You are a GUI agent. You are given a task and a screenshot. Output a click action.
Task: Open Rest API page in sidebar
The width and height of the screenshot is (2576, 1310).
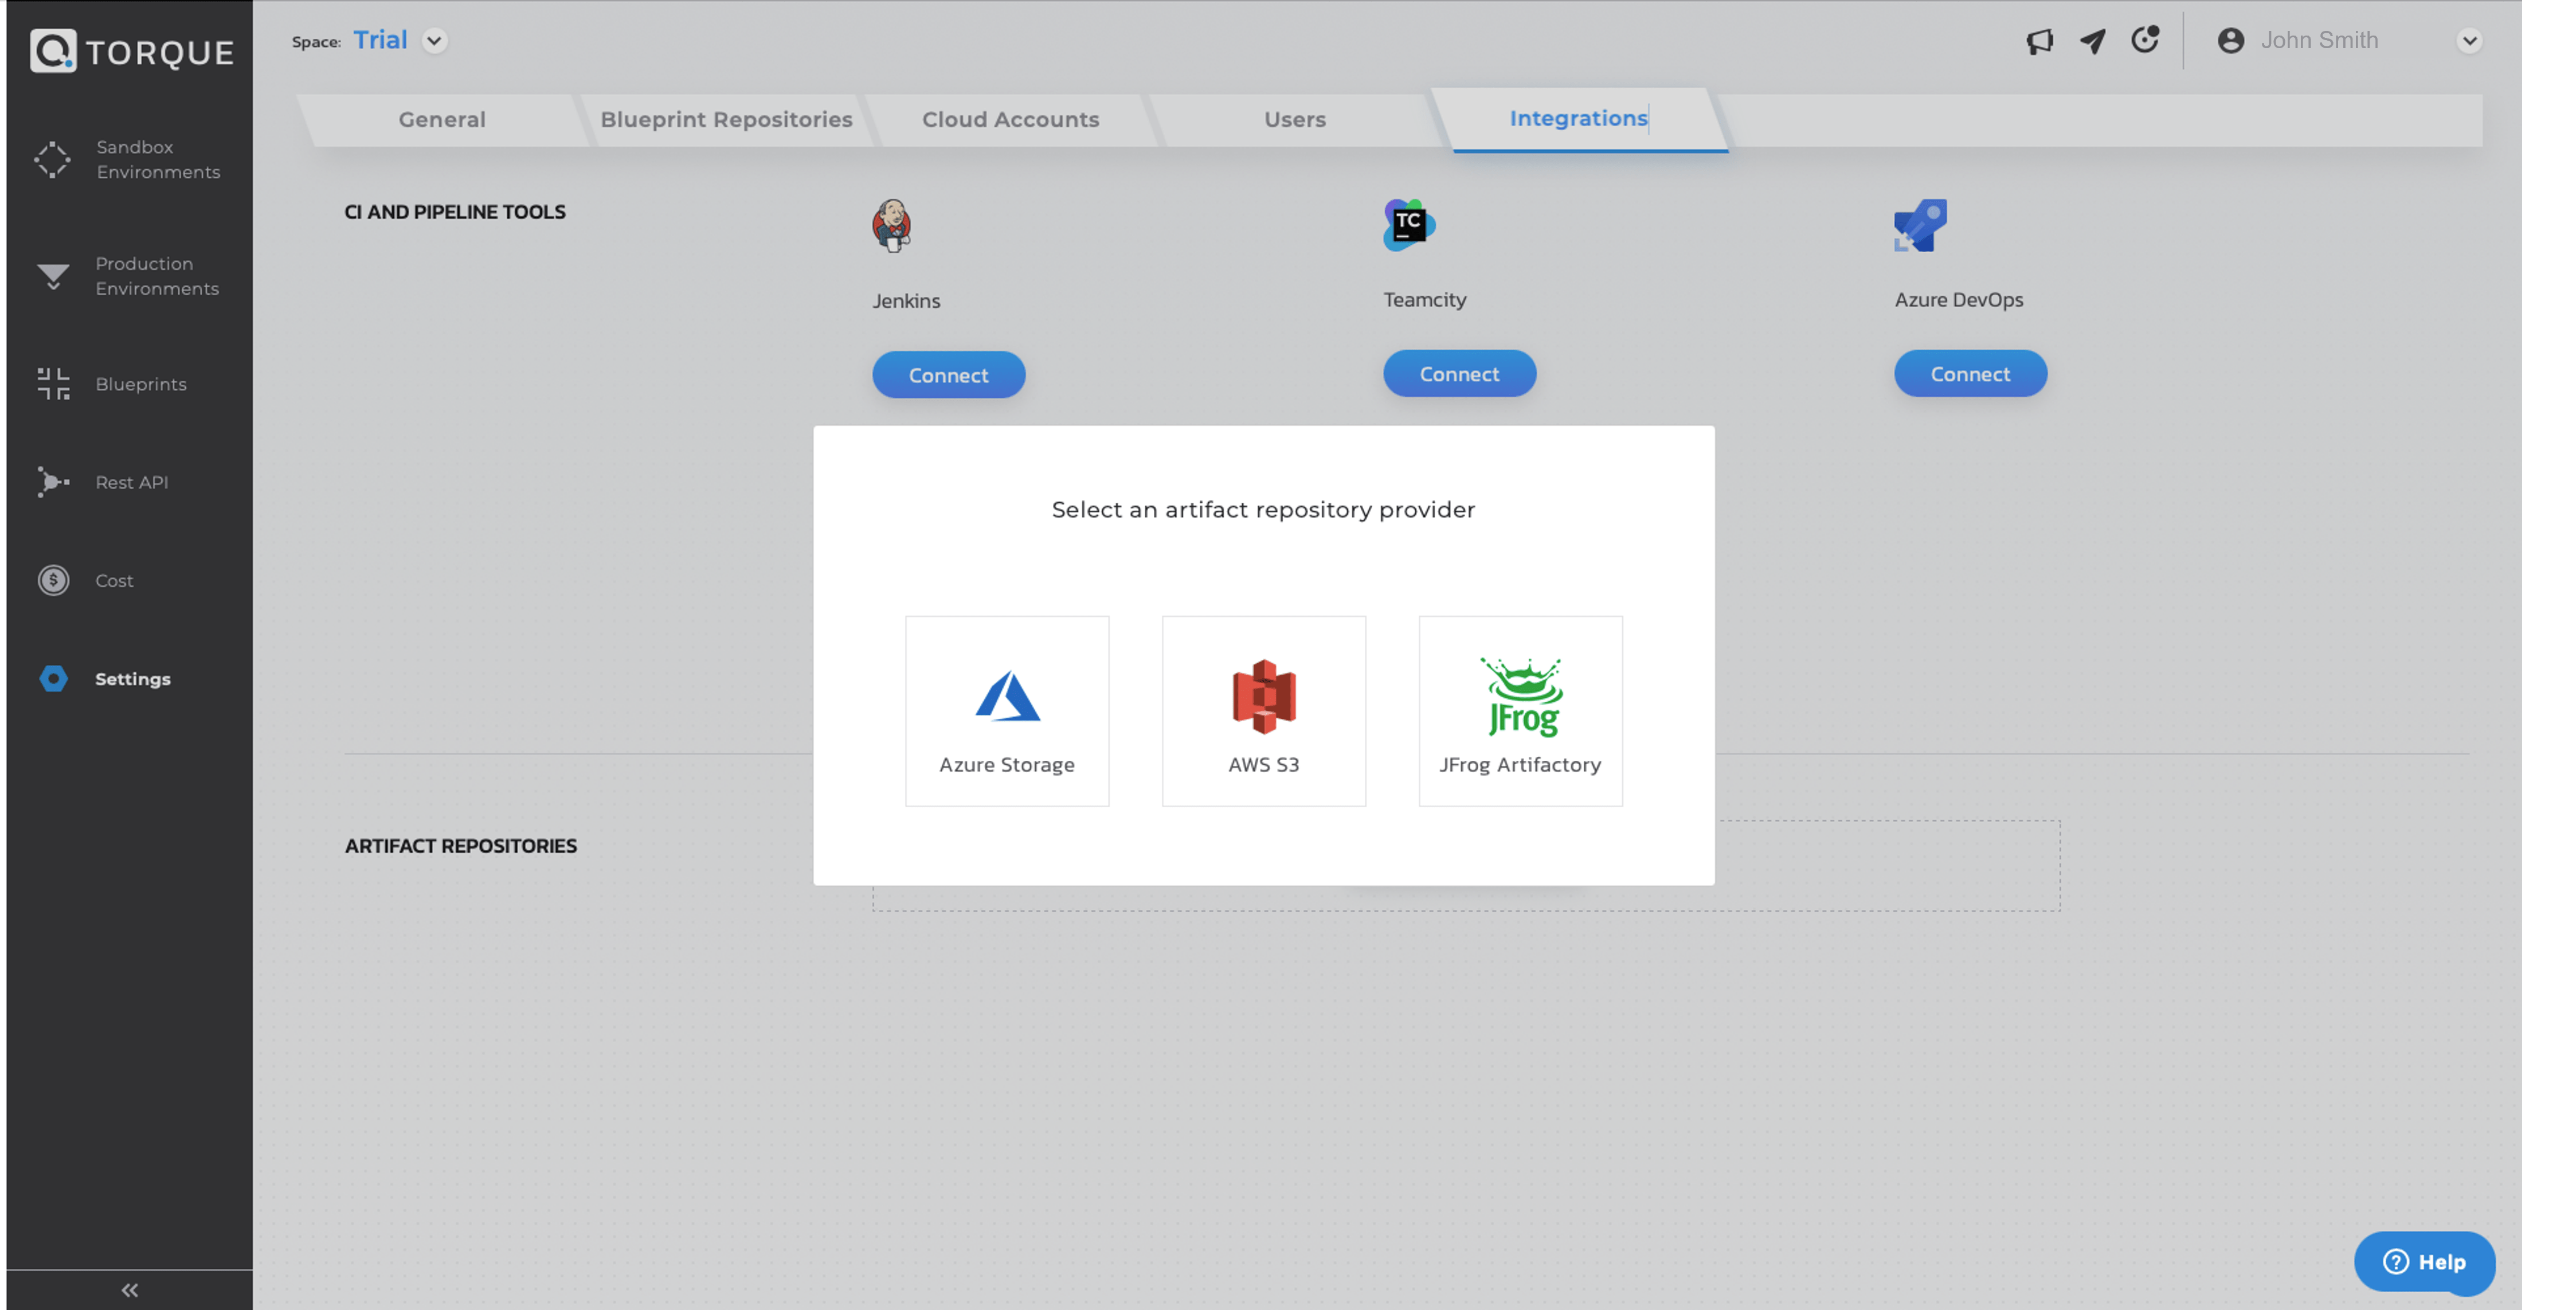pyautogui.click(x=130, y=482)
